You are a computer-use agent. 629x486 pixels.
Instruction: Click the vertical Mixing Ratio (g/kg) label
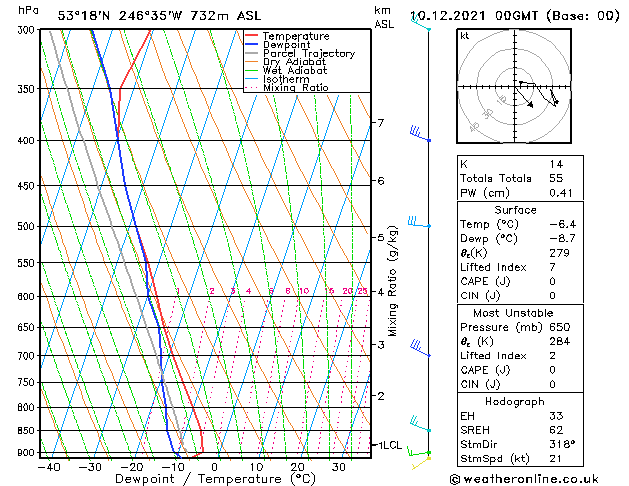pyautogui.click(x=392, y=281)
